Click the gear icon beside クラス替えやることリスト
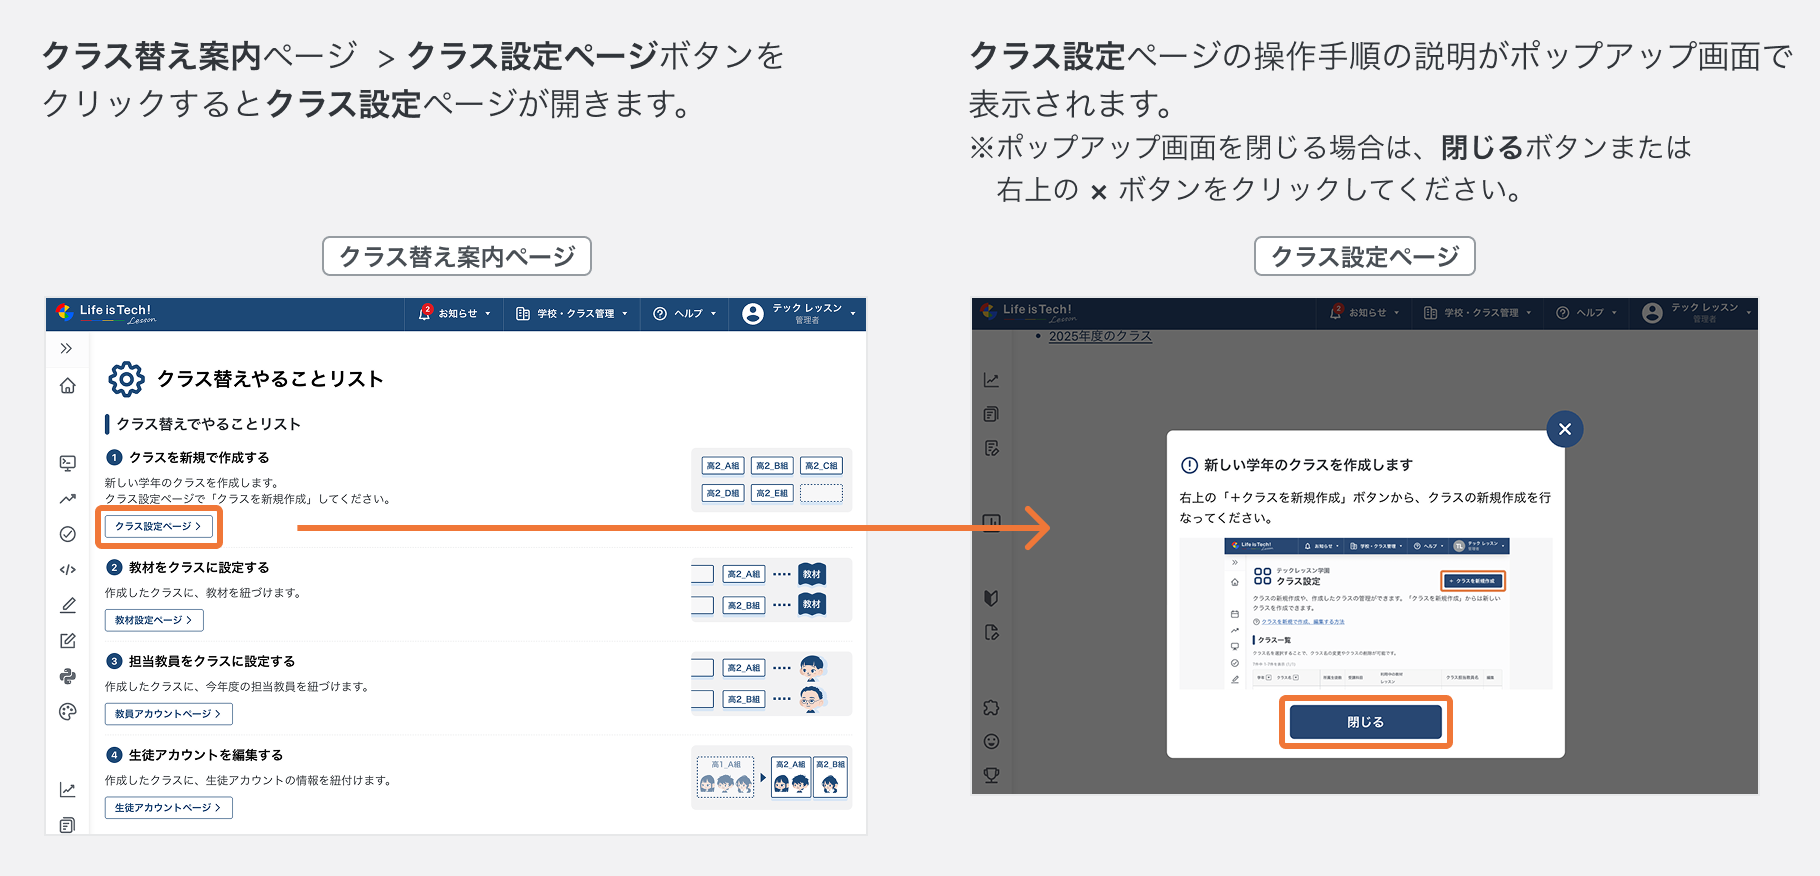Viewport: 1820px width, 876px height. point(126,379)
